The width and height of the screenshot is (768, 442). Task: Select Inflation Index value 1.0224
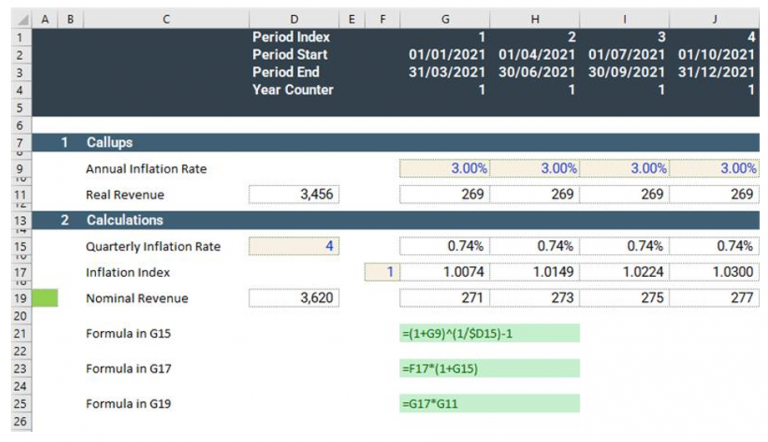(x=624, y=272)
